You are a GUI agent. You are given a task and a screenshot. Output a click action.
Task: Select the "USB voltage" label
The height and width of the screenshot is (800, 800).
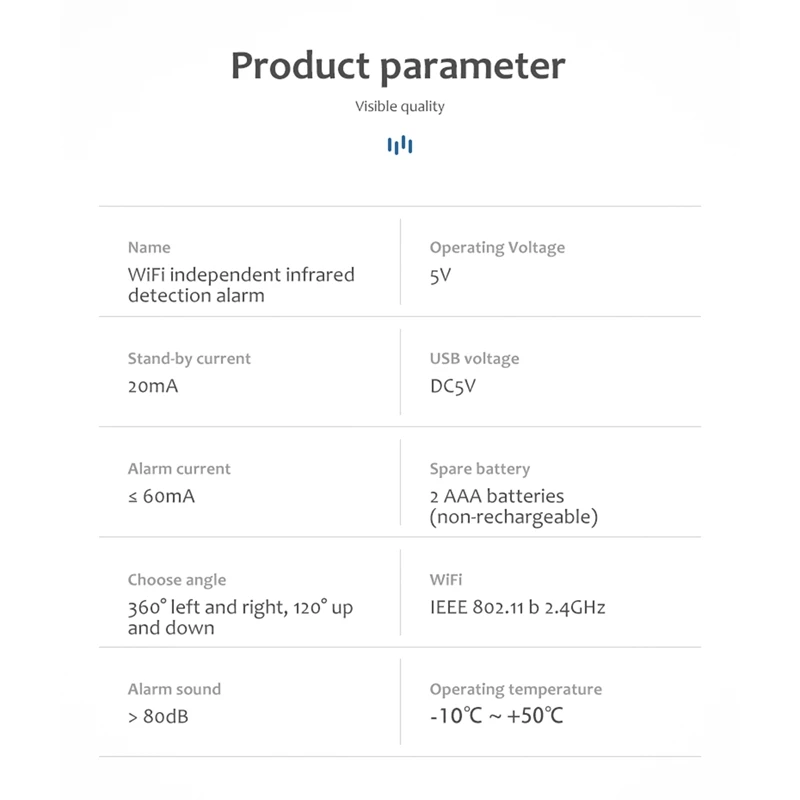click(474, 358)
